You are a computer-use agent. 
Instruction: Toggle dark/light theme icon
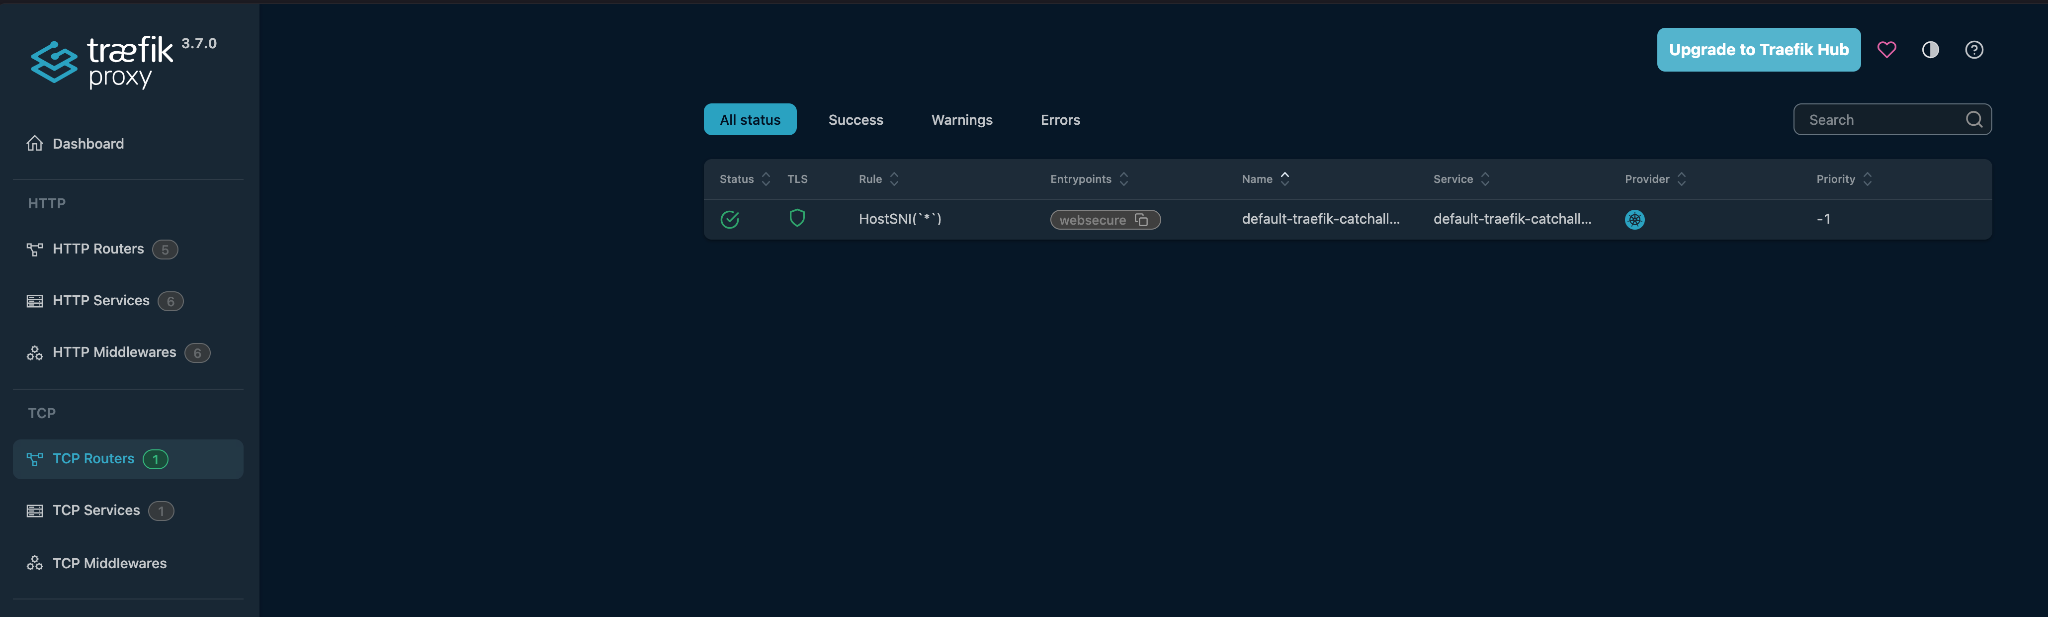[1930, 50]
